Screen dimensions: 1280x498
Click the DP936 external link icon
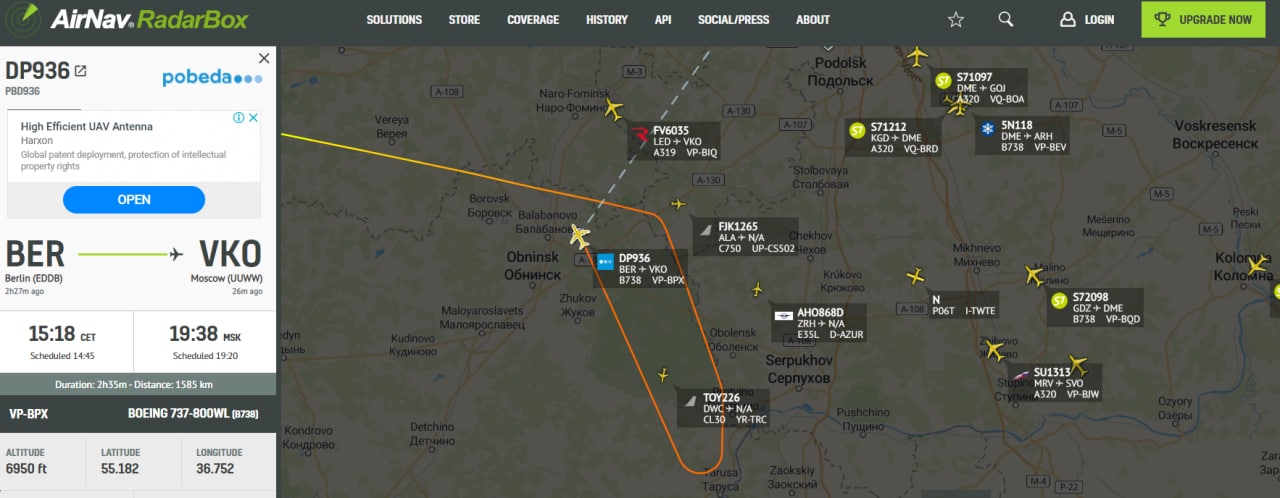(81, 71)
